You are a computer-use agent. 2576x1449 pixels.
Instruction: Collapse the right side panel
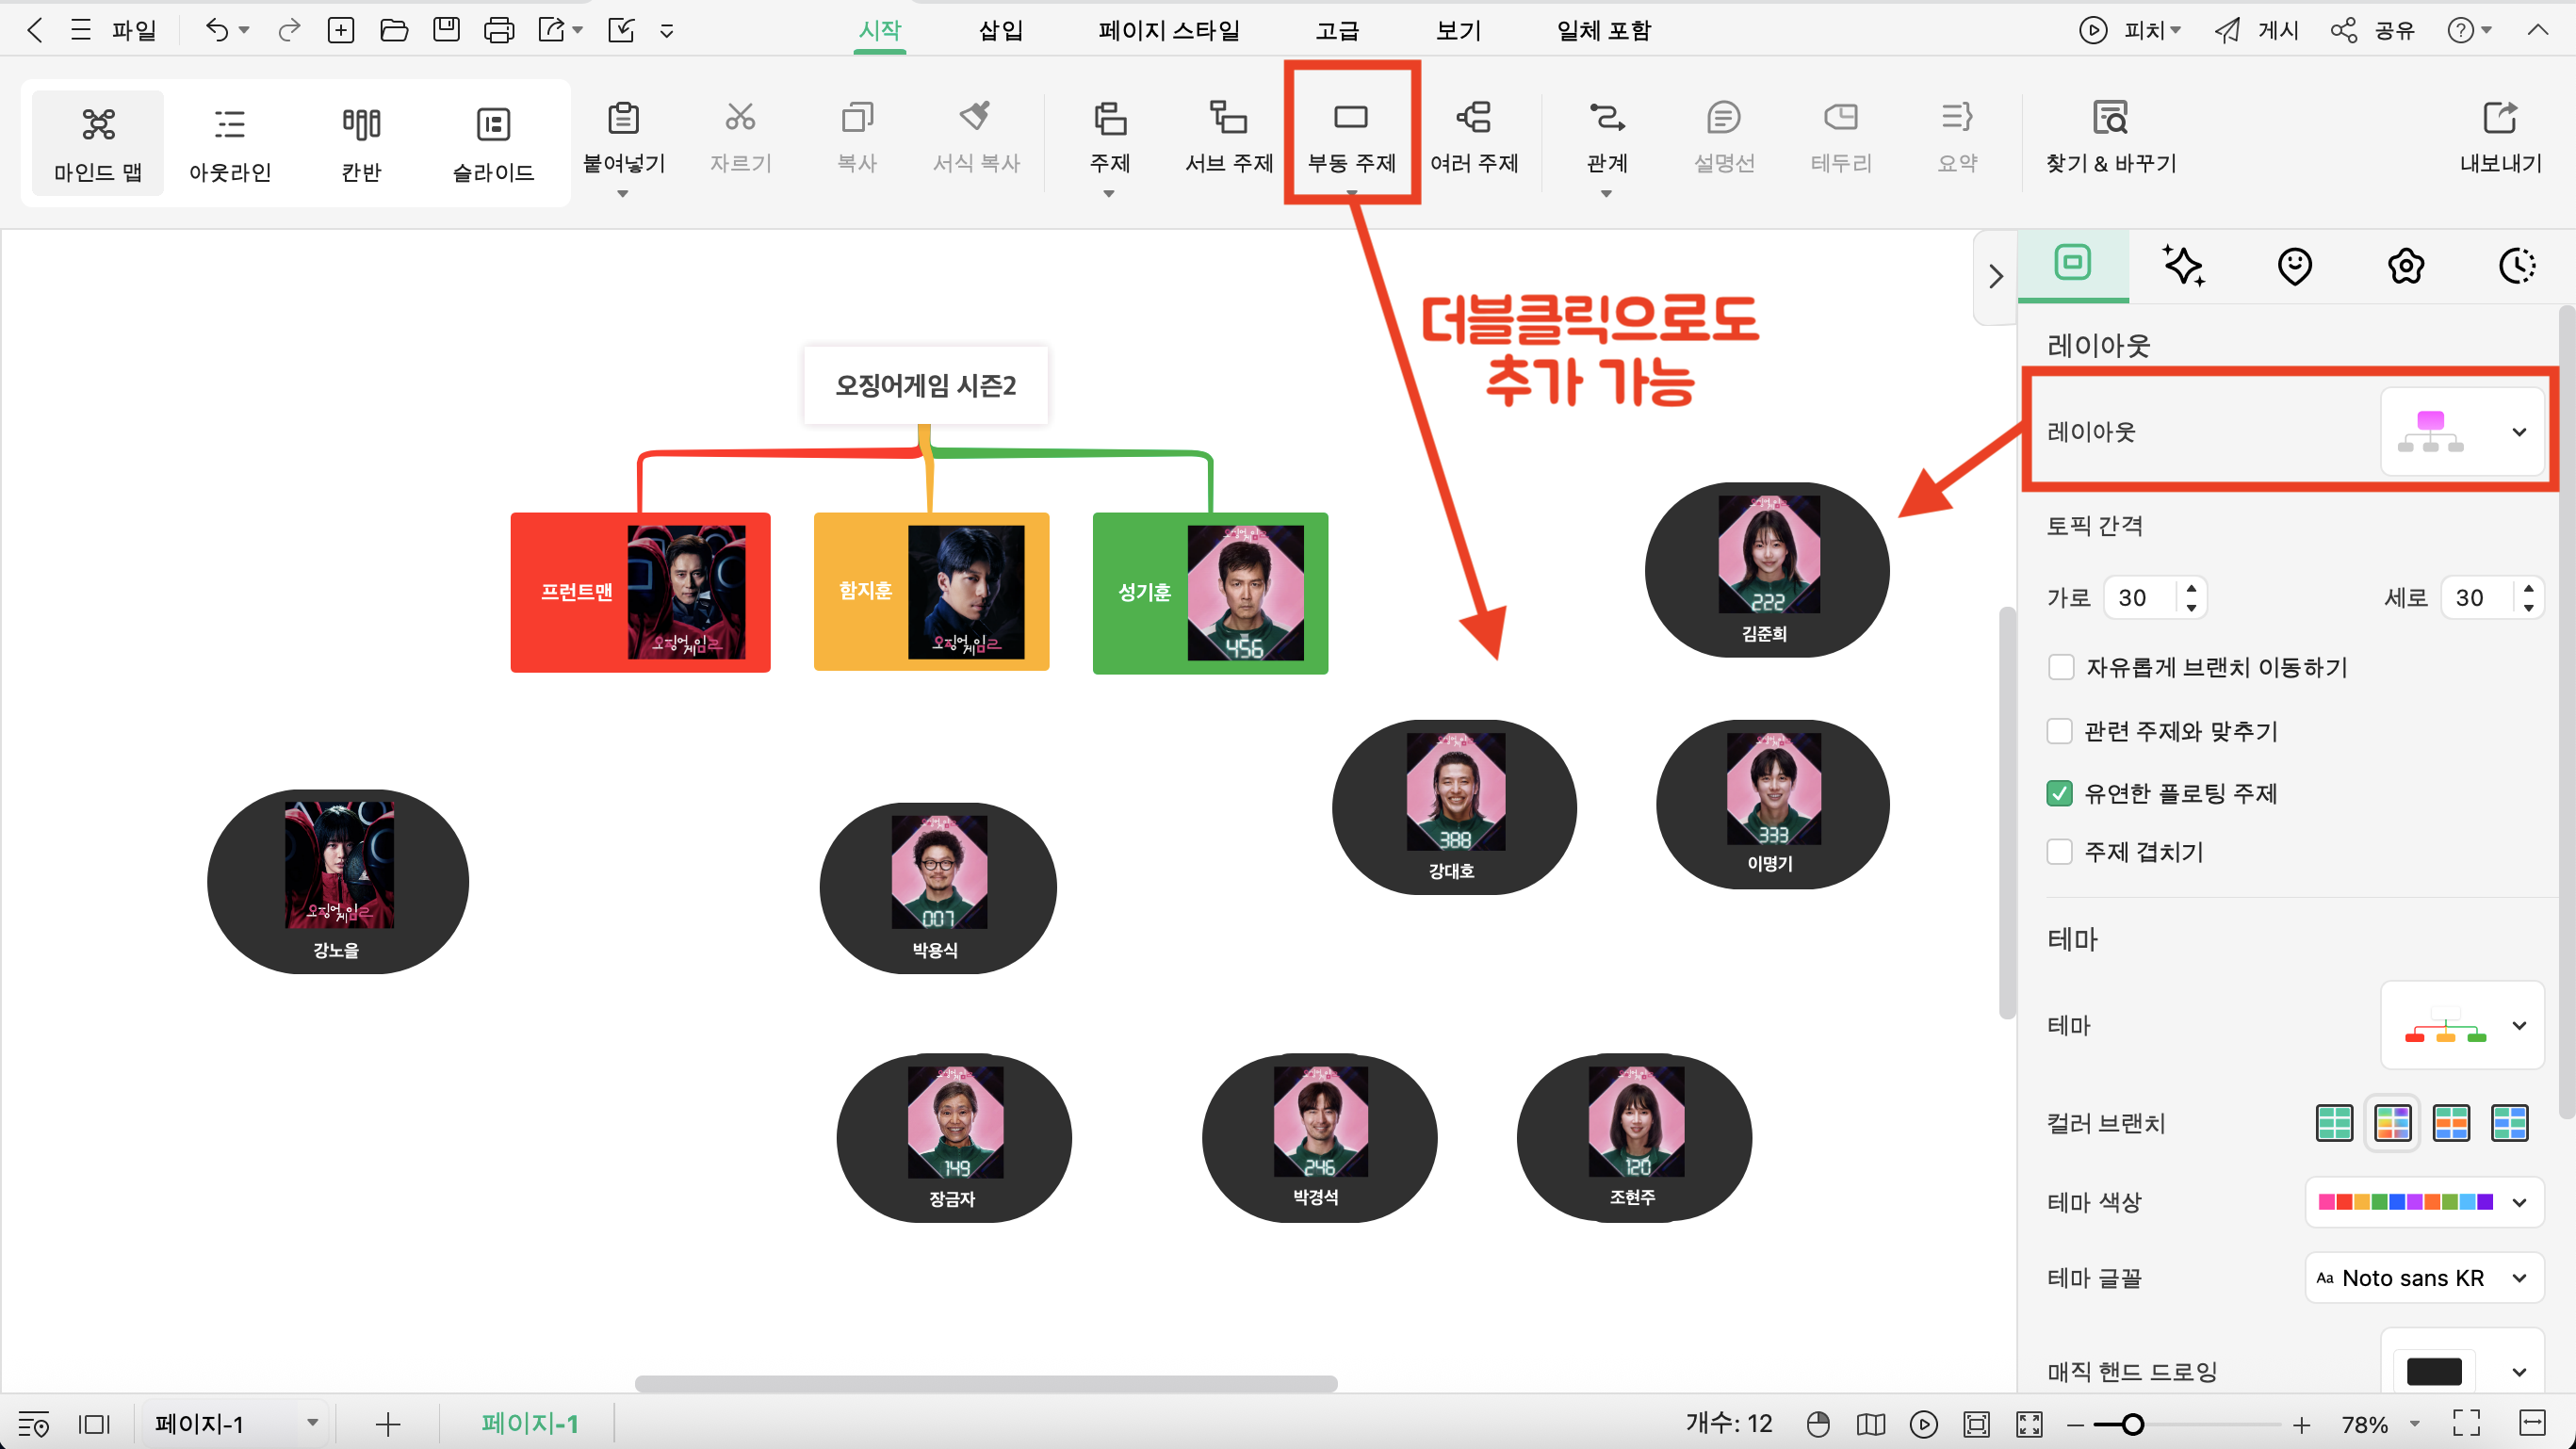(1995, 277)
